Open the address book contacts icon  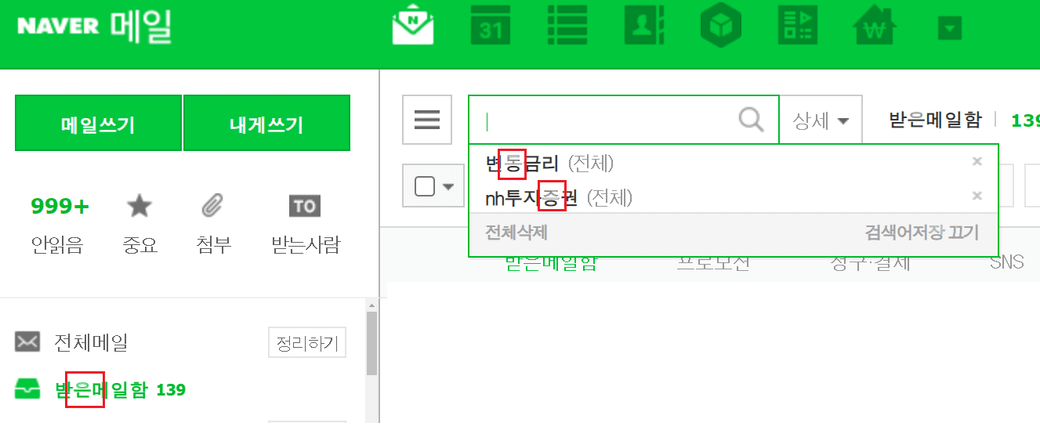click(644, 27)
